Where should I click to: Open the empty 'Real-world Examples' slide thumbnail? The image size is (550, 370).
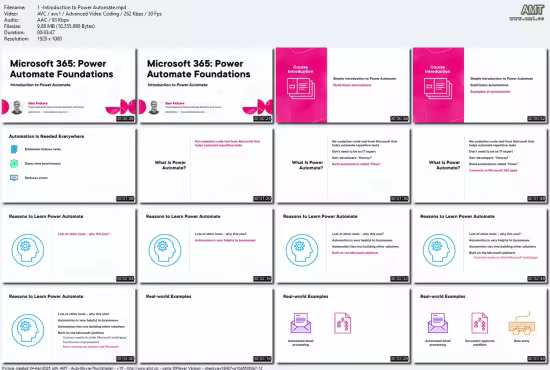point(206,325)
